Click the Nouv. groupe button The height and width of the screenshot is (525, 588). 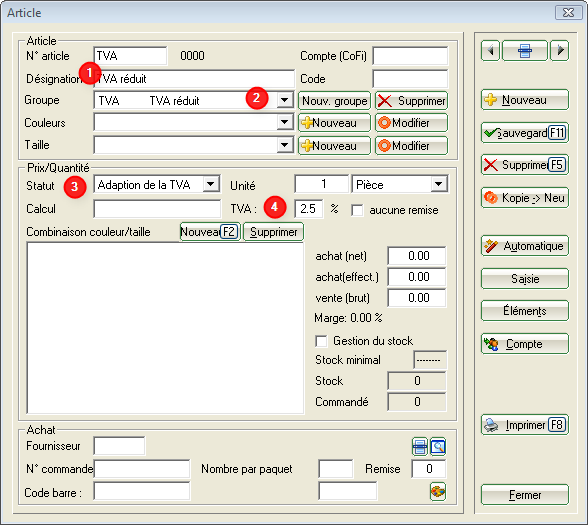(334, 100)
